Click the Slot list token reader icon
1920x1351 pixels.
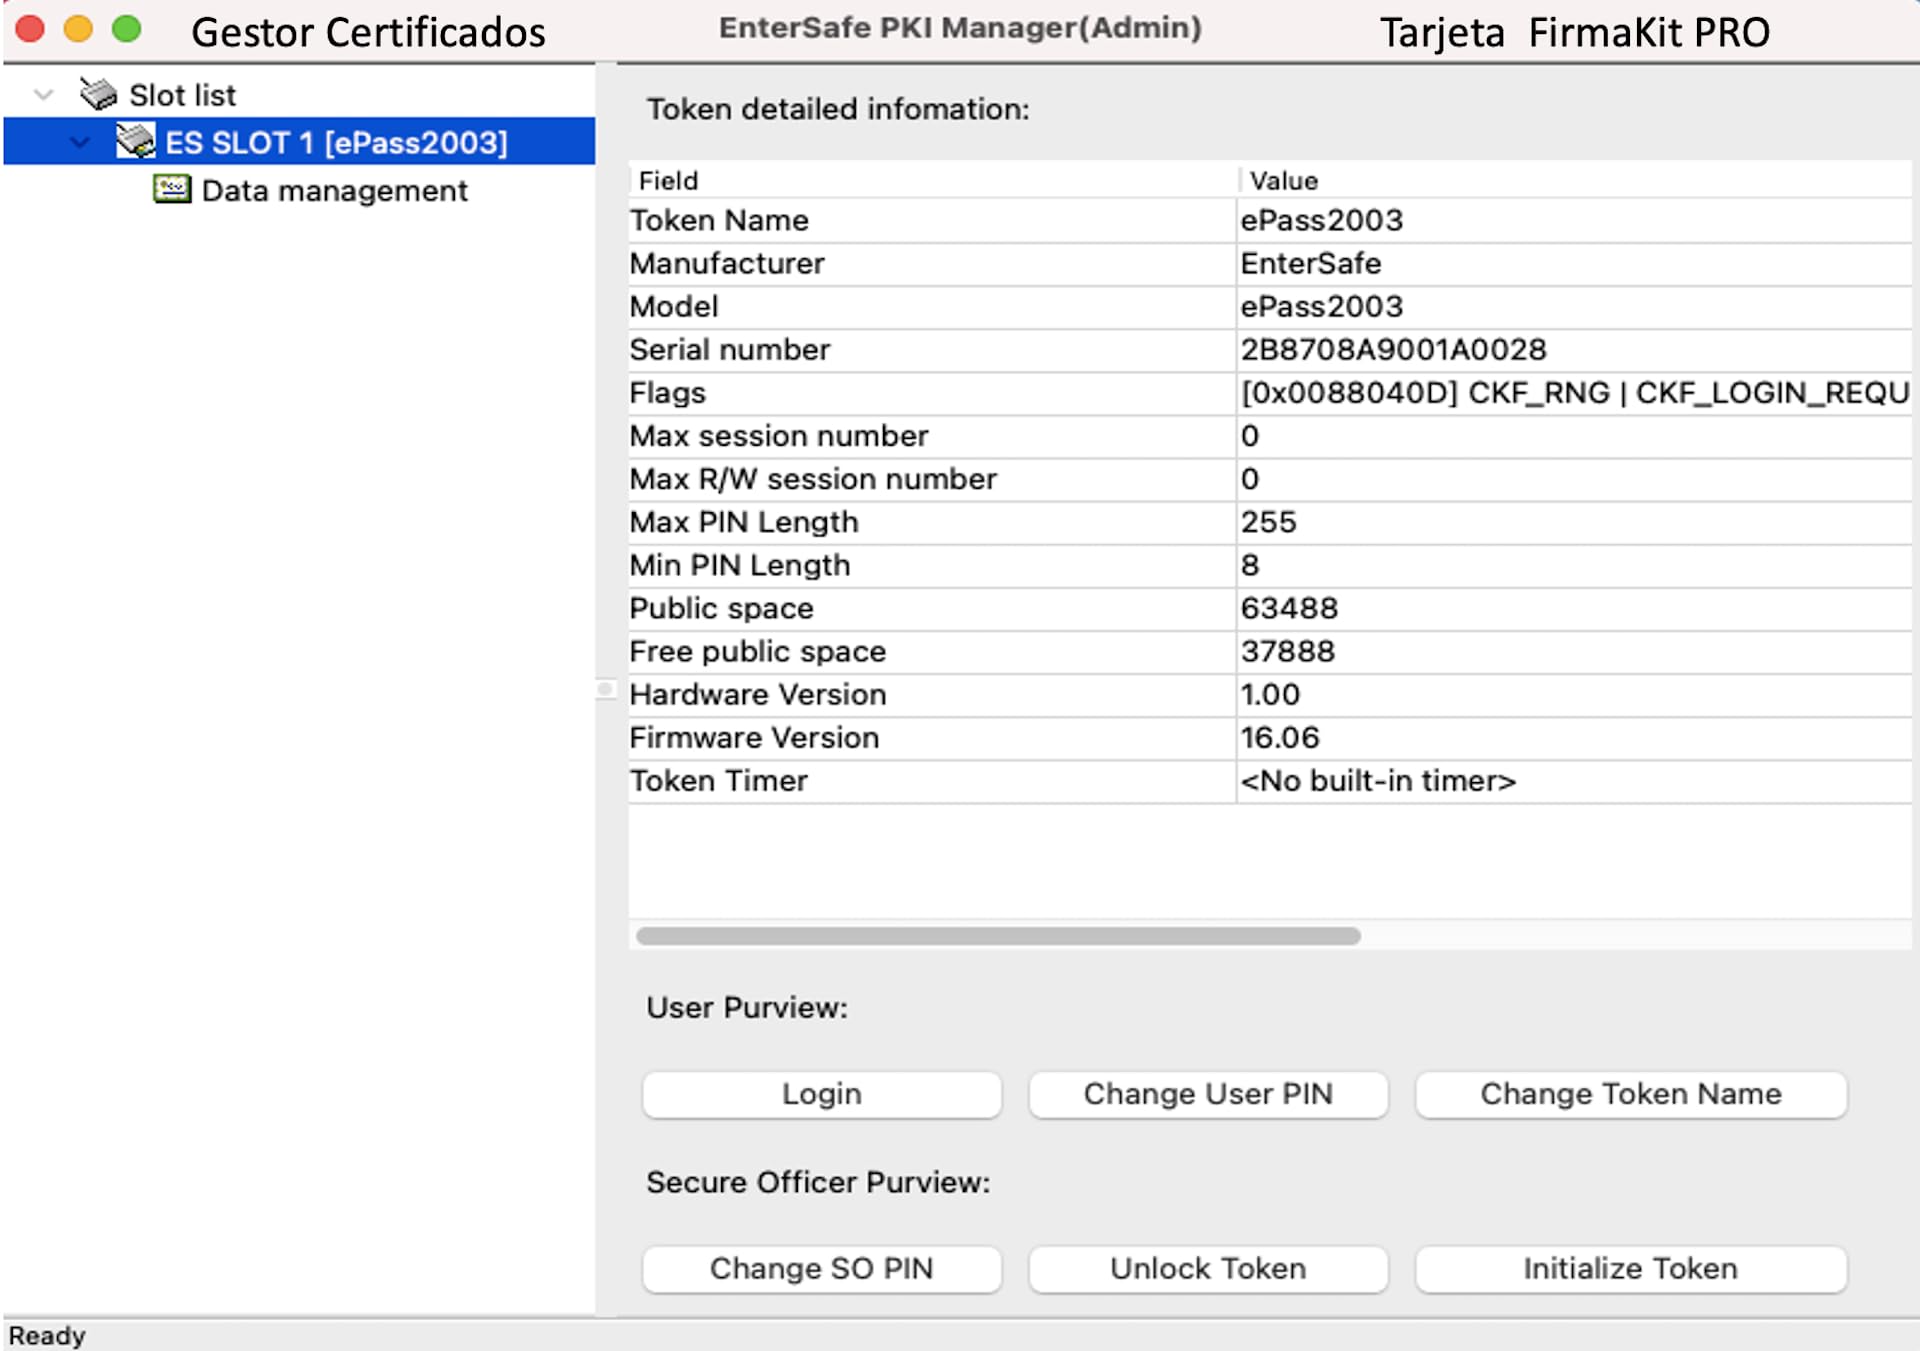[x=98, y=94]
